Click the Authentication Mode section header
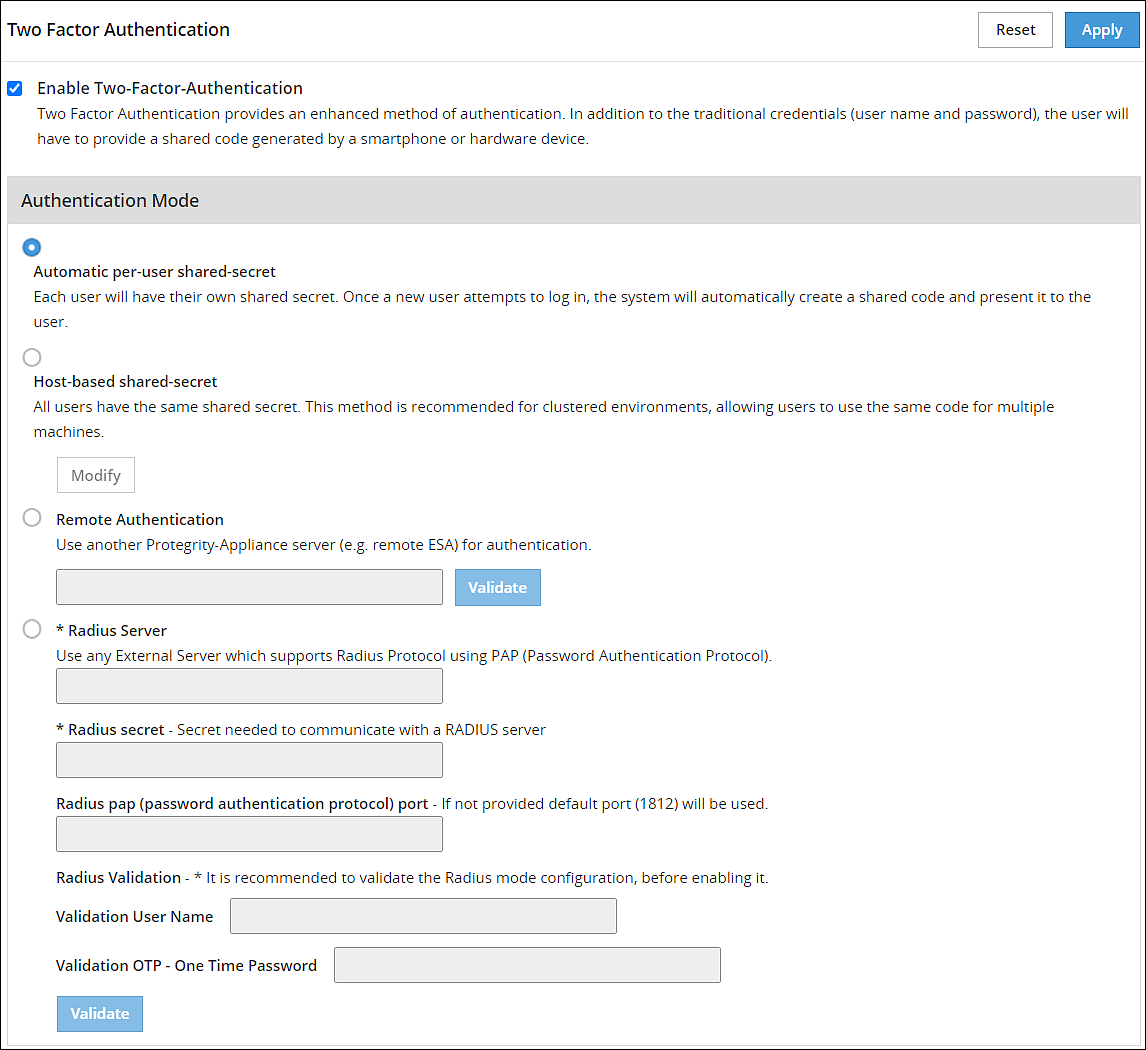 [110, 200]
